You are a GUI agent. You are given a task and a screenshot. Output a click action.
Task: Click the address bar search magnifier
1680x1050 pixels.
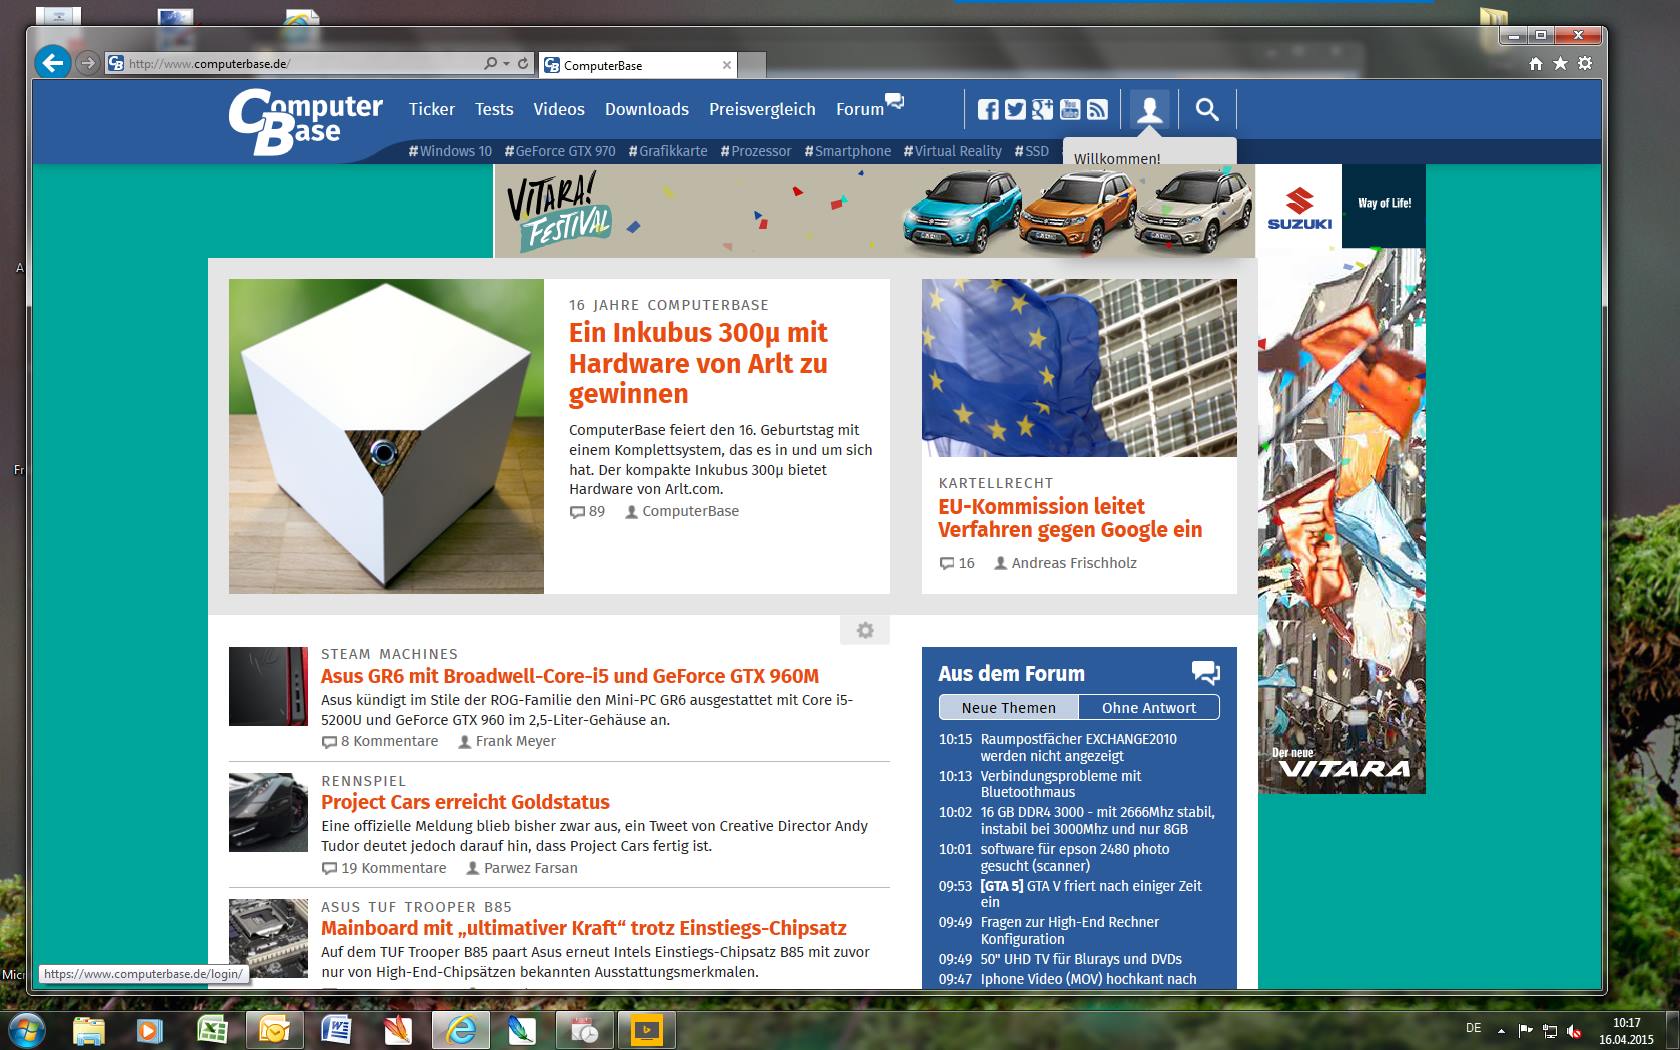coord(490,63)
